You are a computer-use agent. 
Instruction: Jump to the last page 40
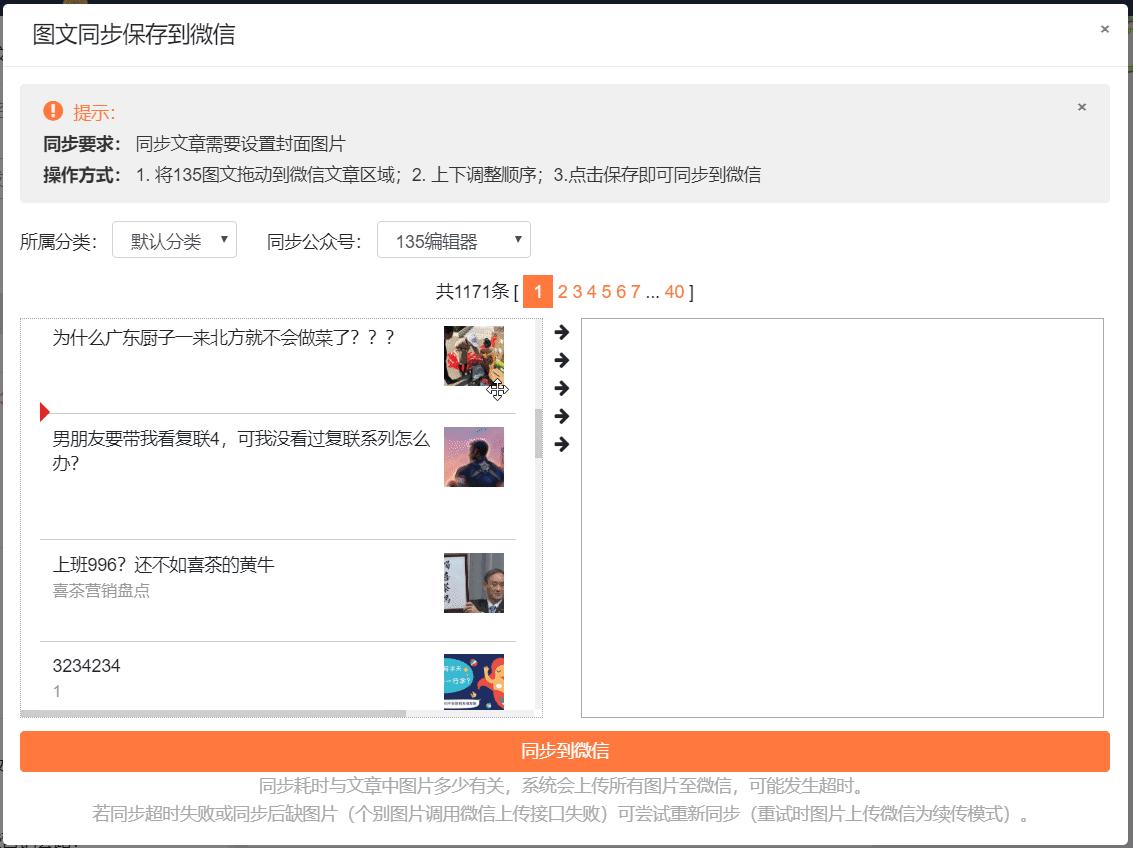pos(674,291)
